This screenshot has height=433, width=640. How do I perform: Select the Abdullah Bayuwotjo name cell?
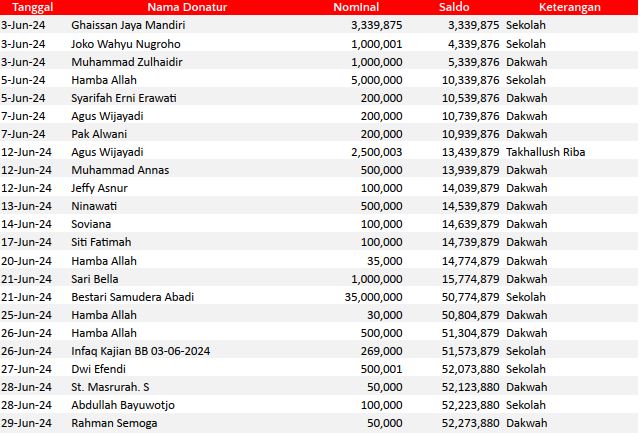point(124,405)
